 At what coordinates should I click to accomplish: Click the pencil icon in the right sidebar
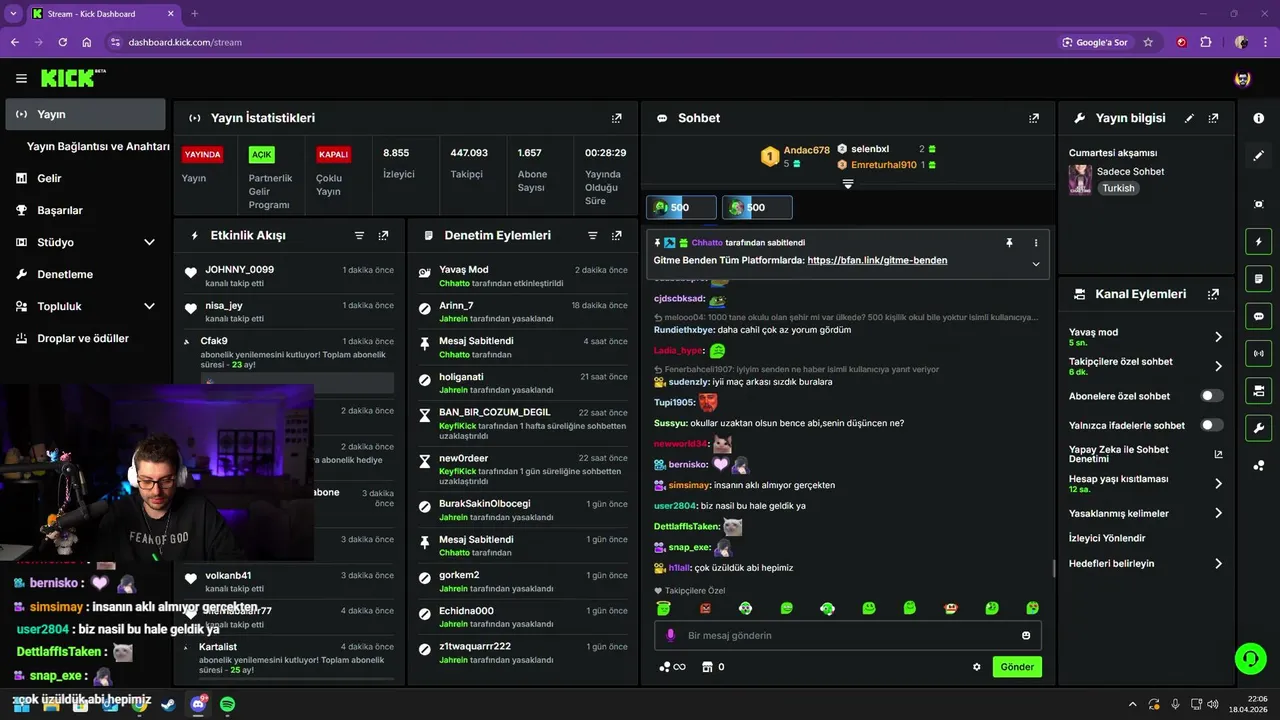pyautogui.click(x=1258, y=156)
